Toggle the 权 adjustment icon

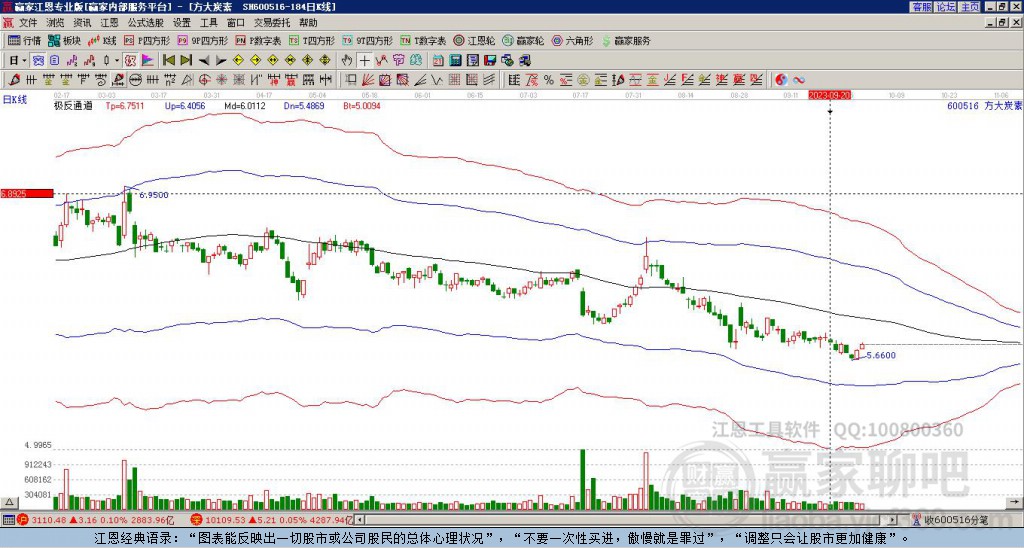click(130, 61)
